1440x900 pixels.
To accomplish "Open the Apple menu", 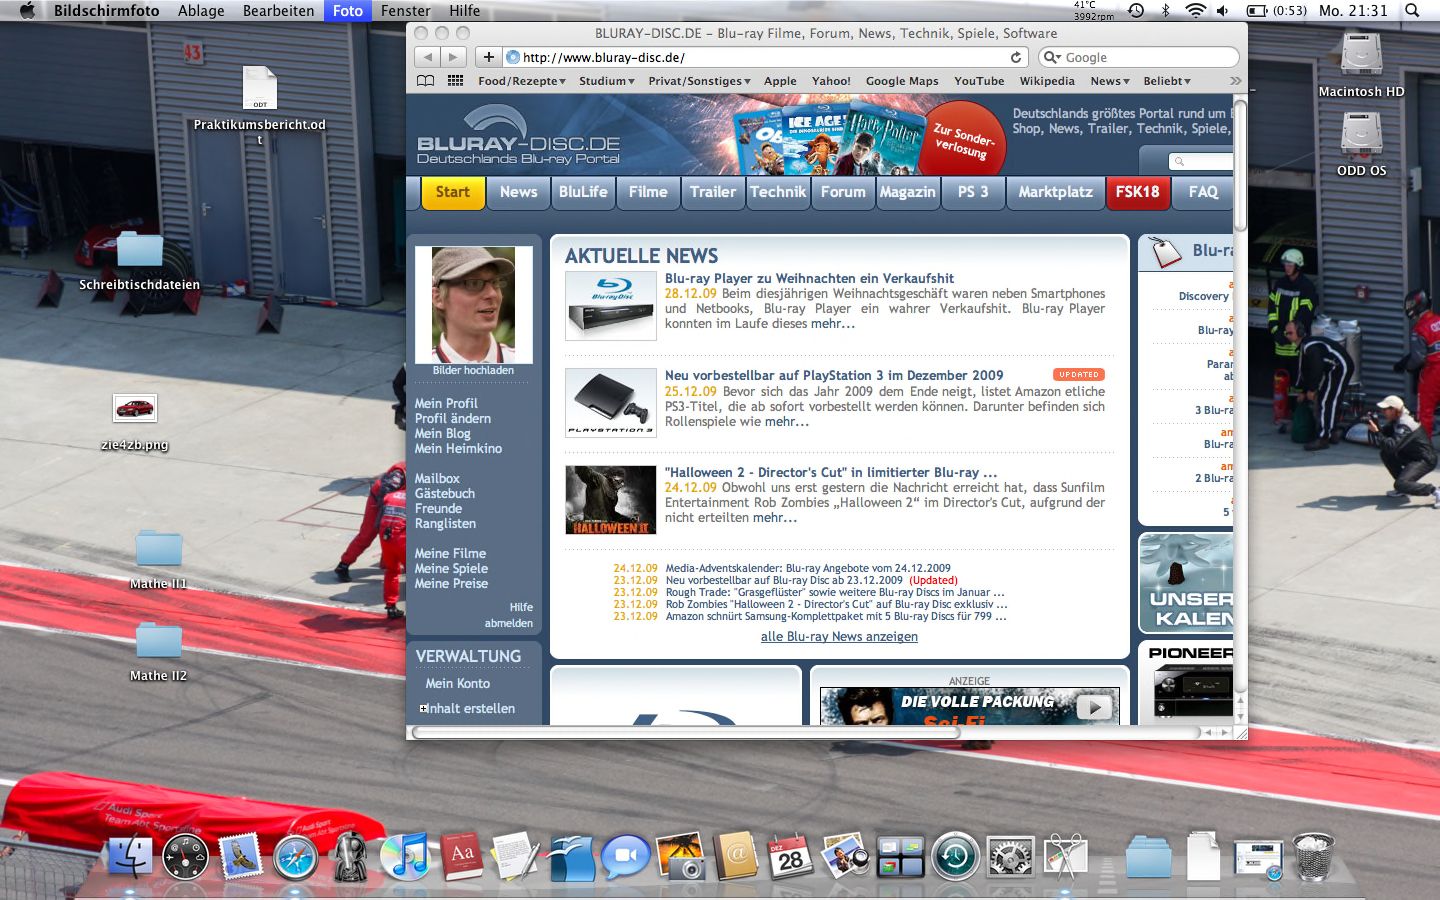I will (27, 10).
